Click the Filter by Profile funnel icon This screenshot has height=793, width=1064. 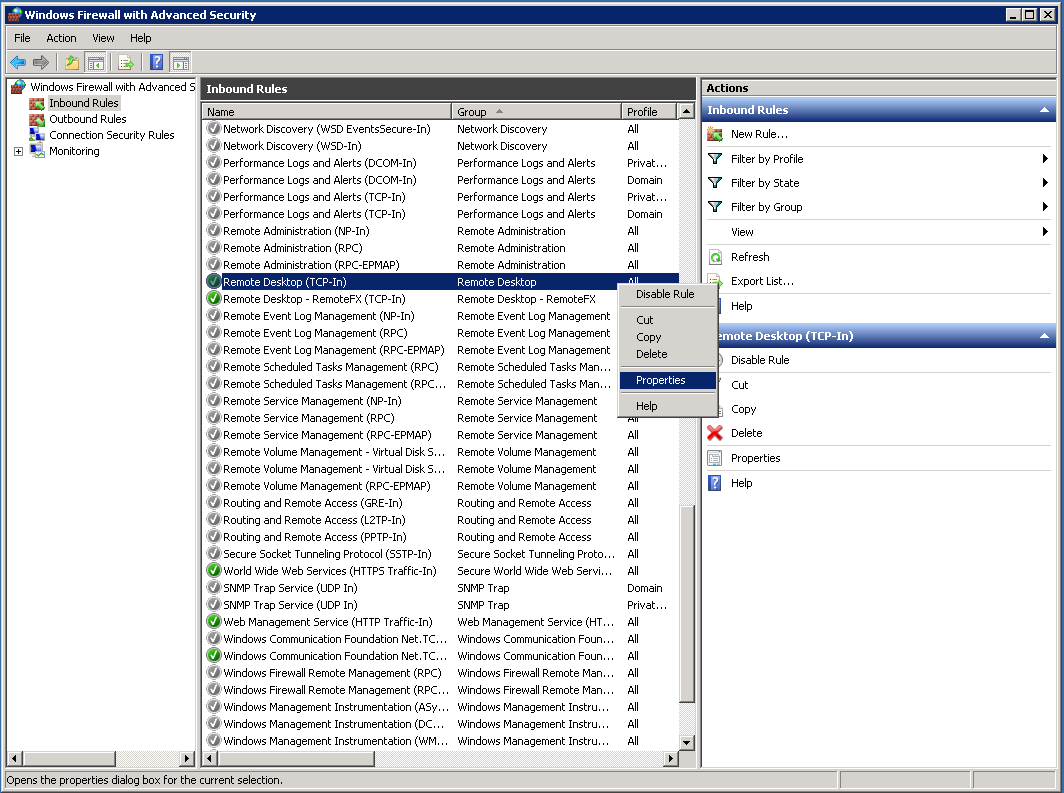click(715, 159)
